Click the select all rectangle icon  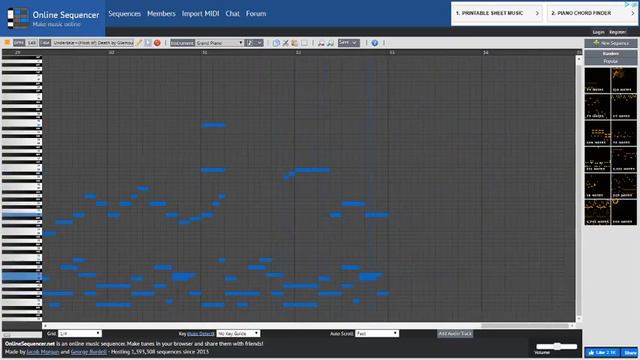(304, 43)
